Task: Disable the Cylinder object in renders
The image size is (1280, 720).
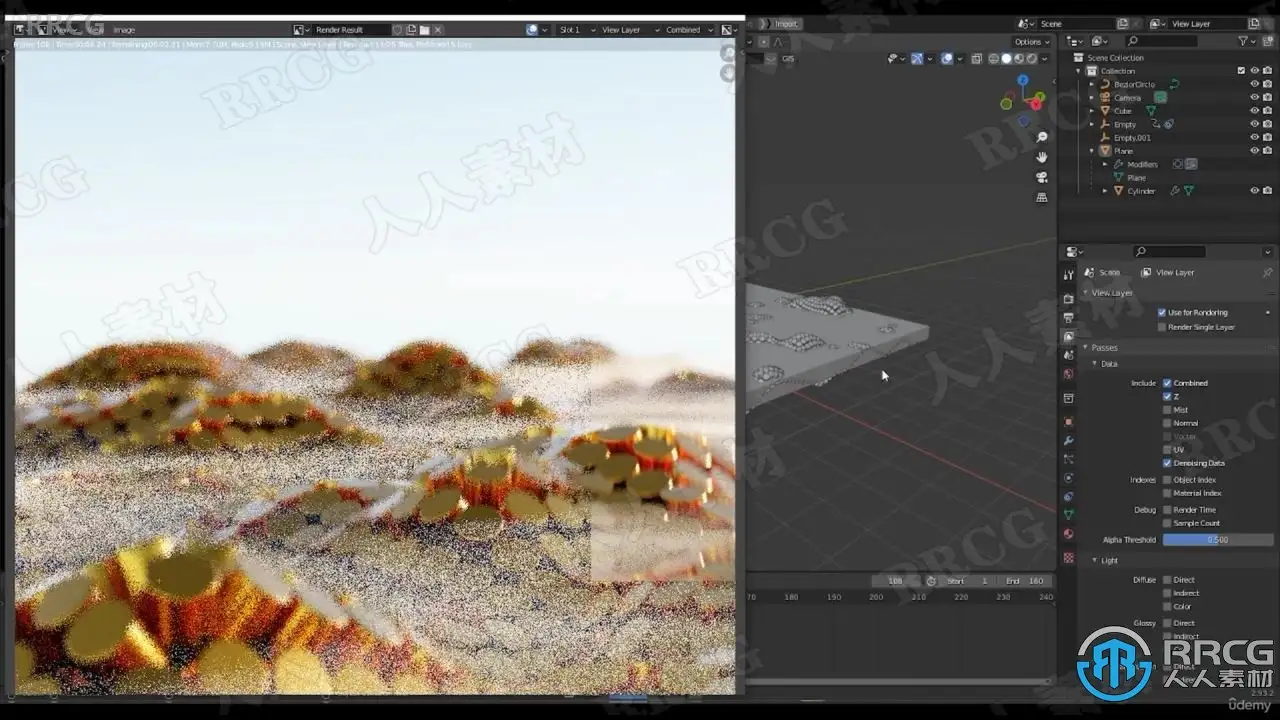Action: [x=1267, y=190]
